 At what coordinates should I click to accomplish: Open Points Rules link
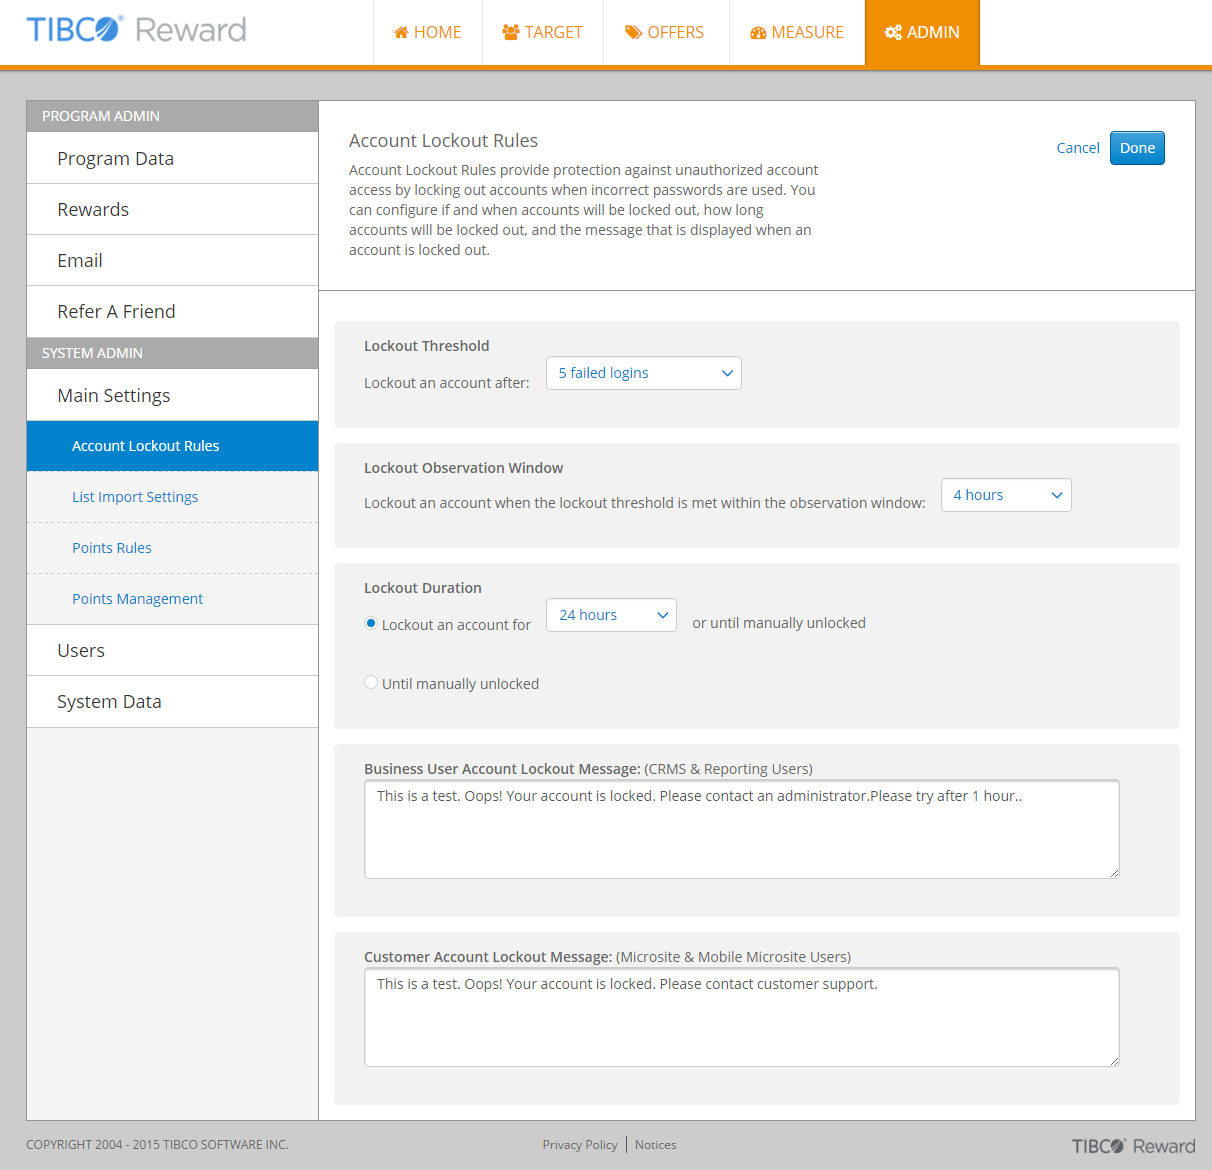112,548
